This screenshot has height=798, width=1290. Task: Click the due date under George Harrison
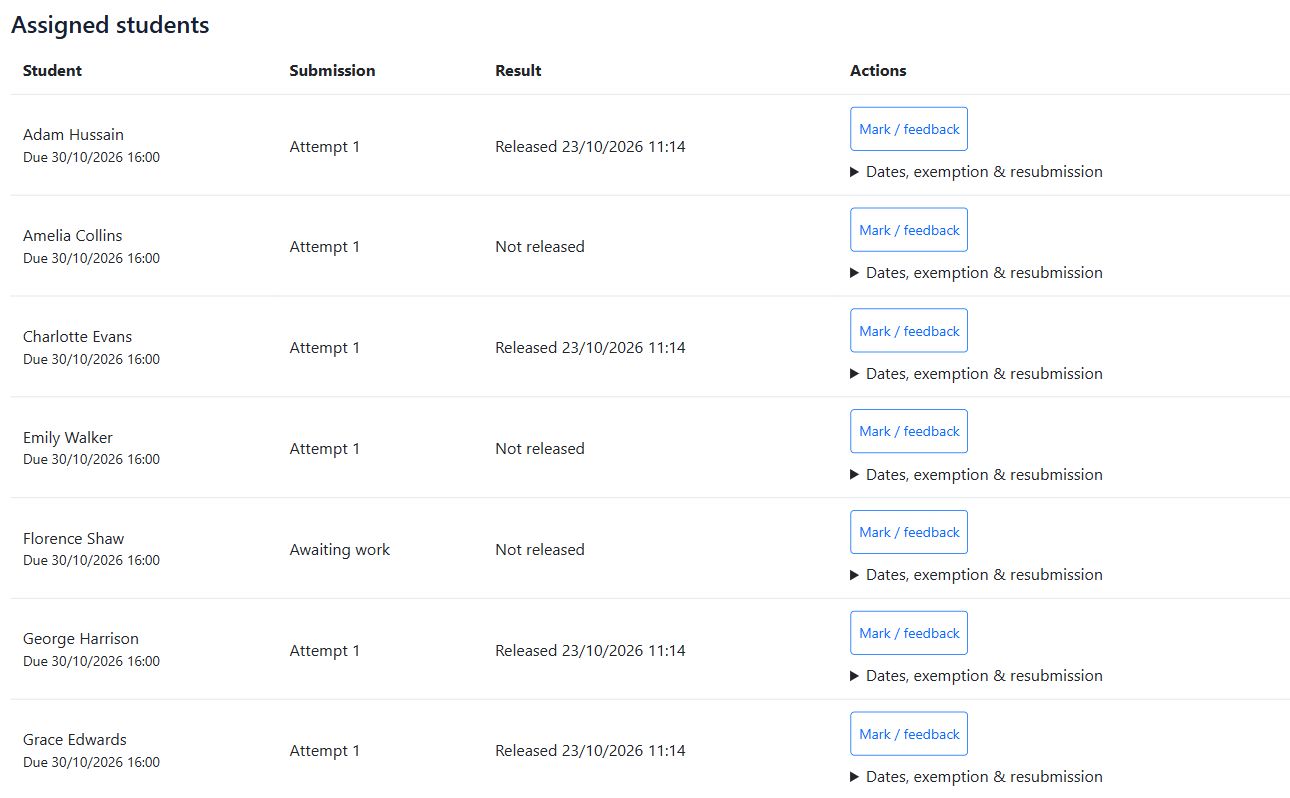point(91,662)
